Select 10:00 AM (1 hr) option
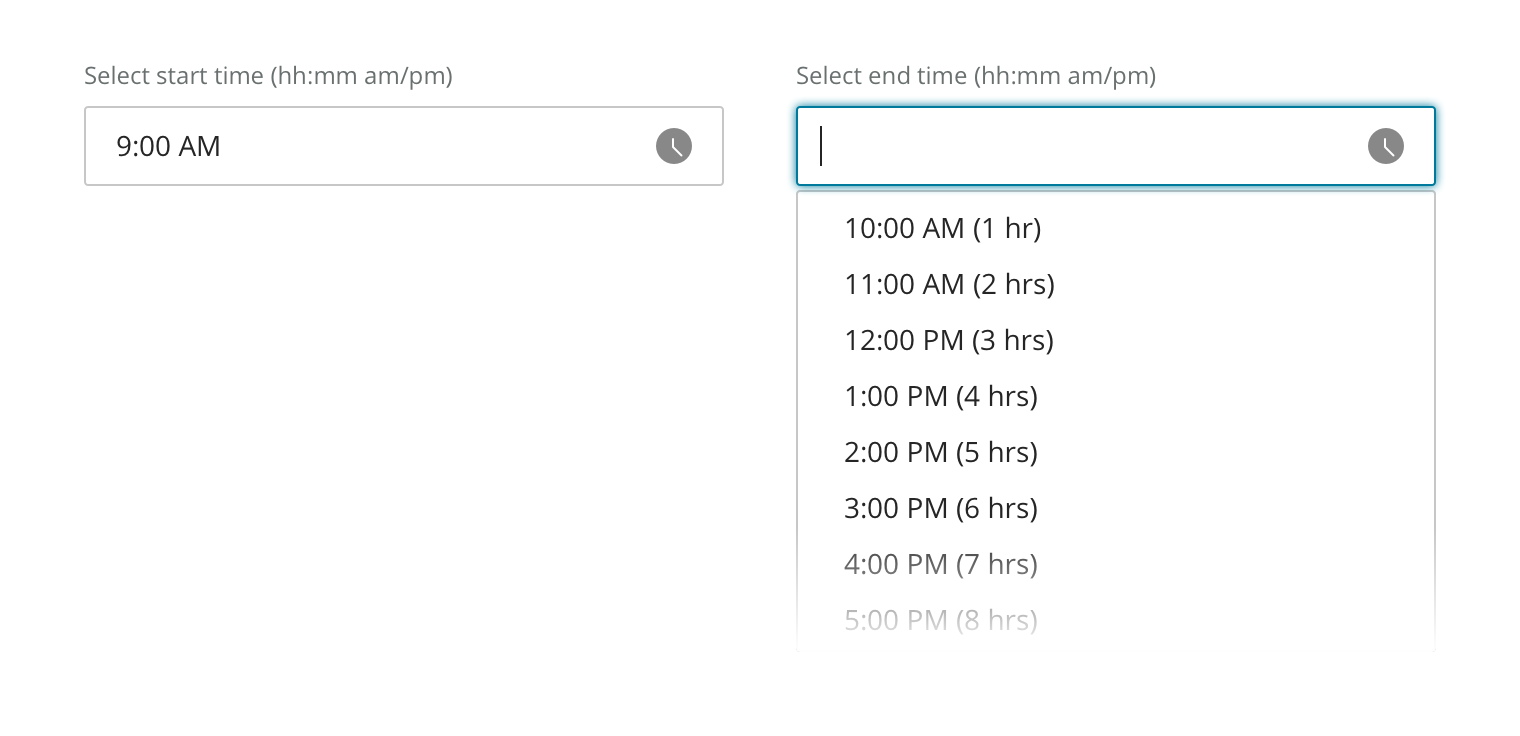Viewport: 1520px width, 736px height. pyautogui.click(x=942, y=228)
